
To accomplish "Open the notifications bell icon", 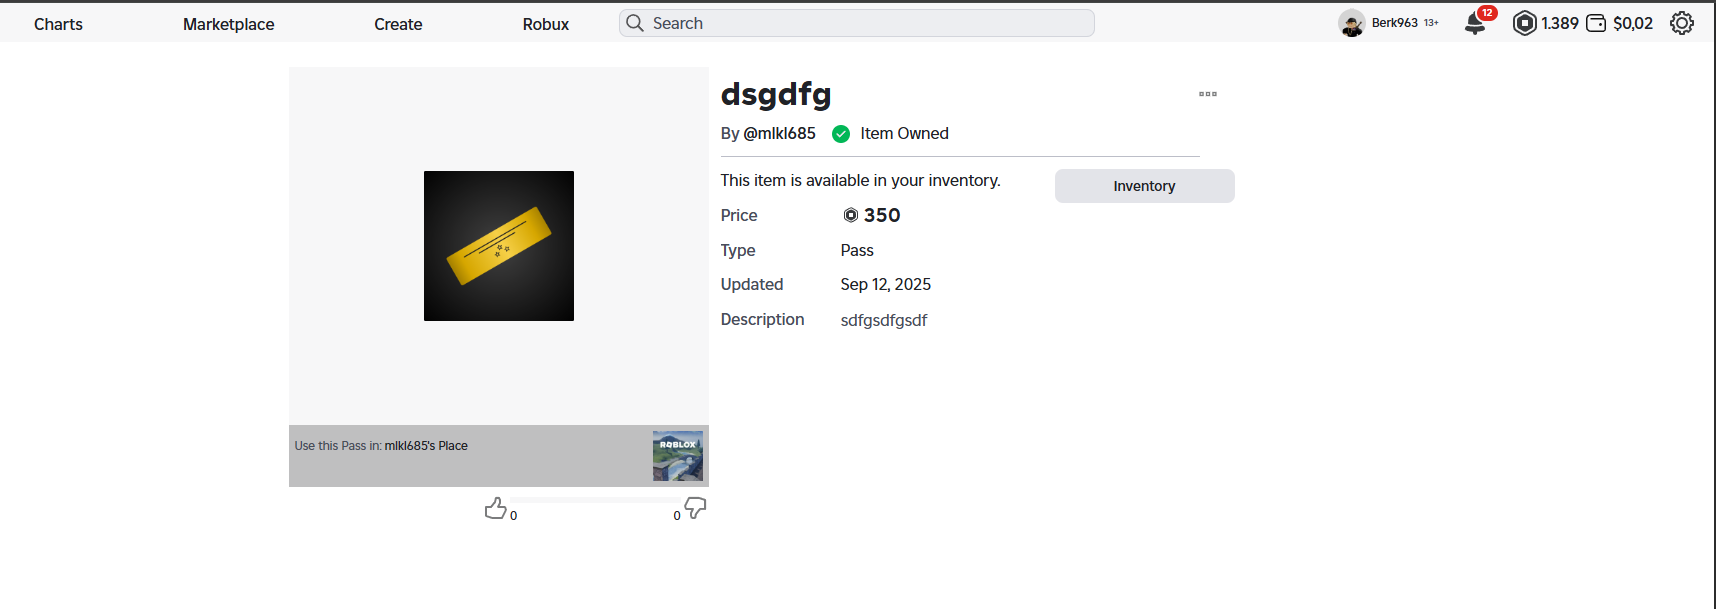I will 1475,24.
